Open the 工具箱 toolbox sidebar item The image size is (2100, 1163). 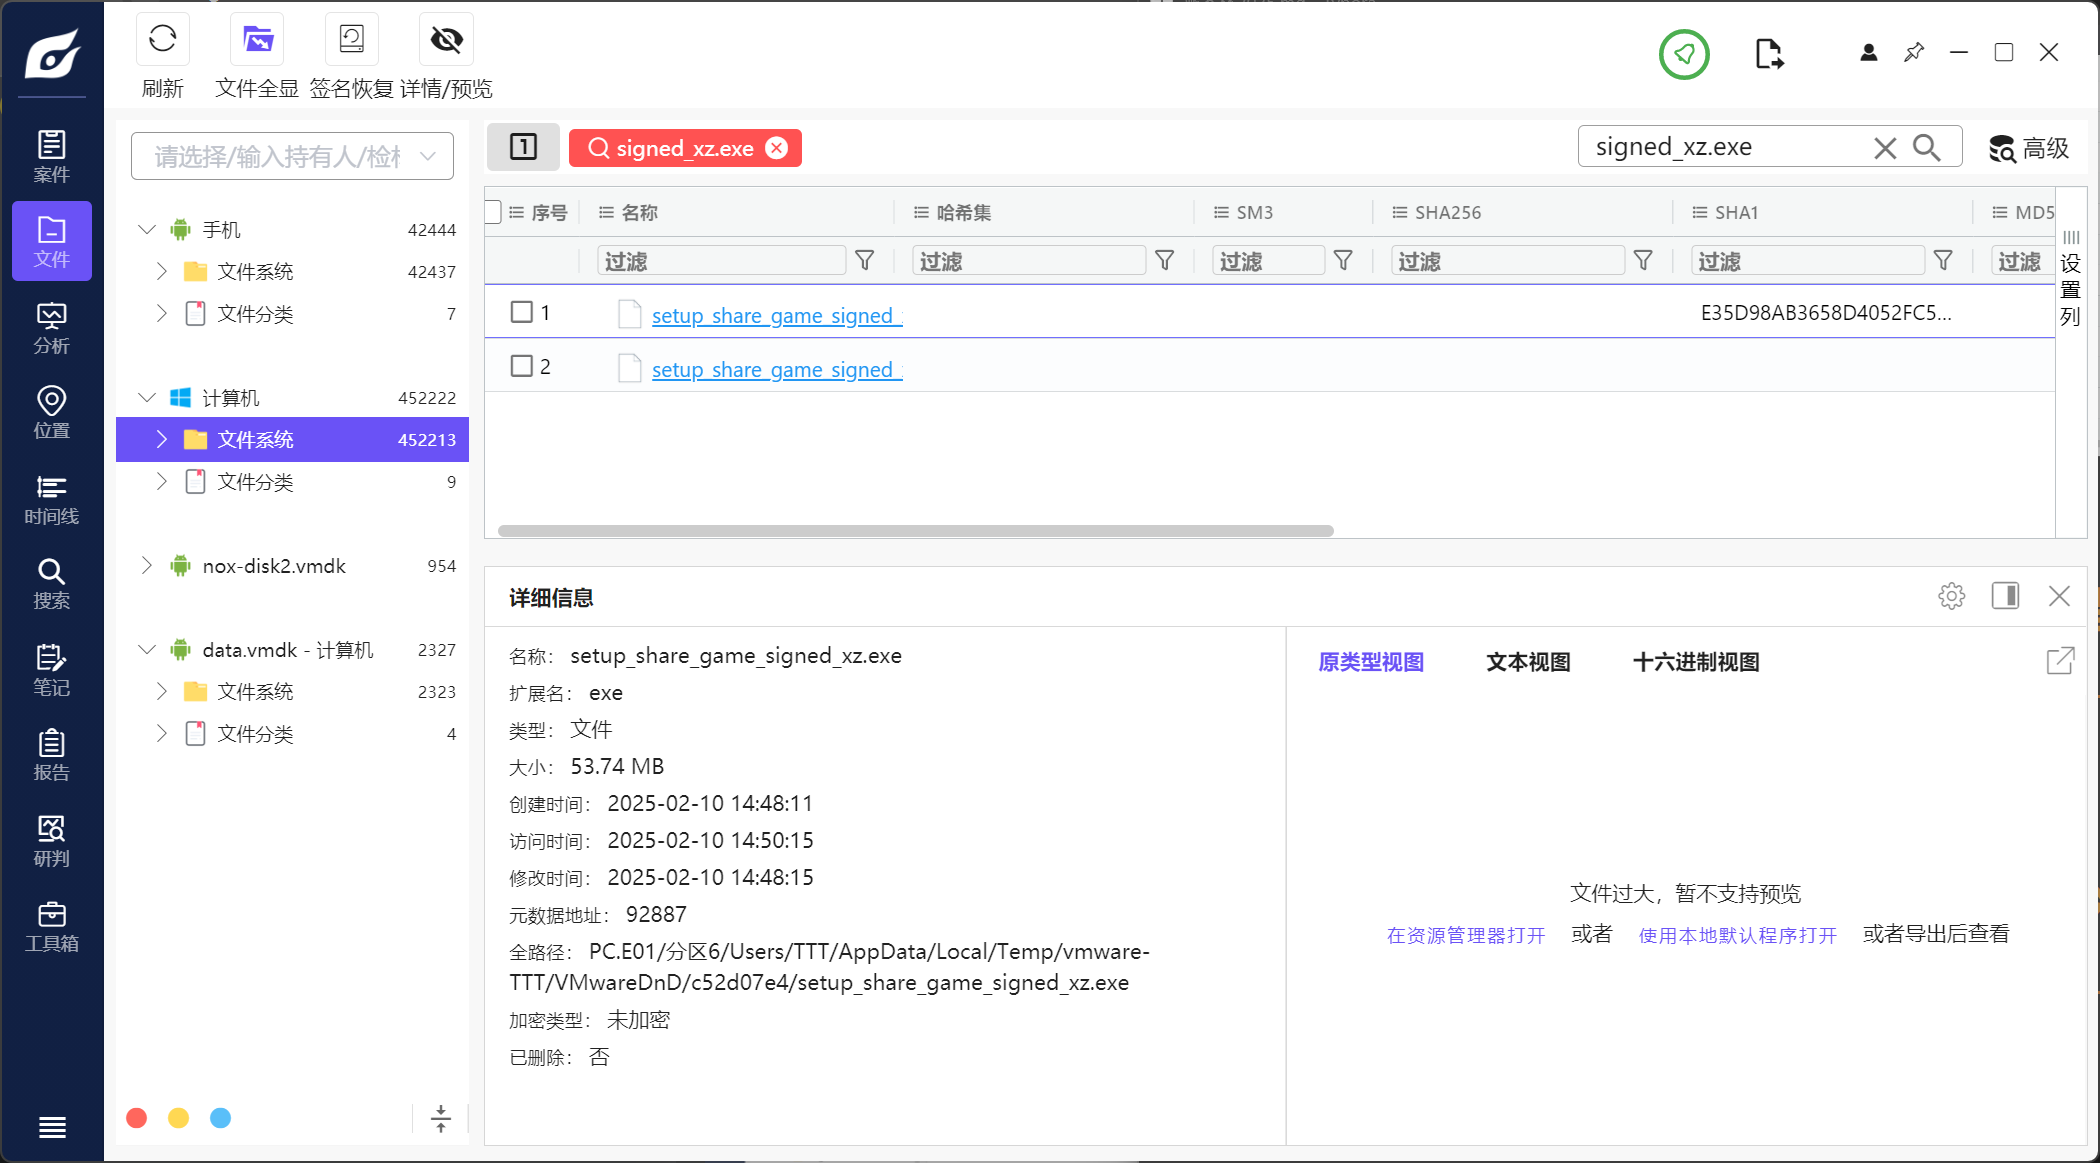point(51,927)
